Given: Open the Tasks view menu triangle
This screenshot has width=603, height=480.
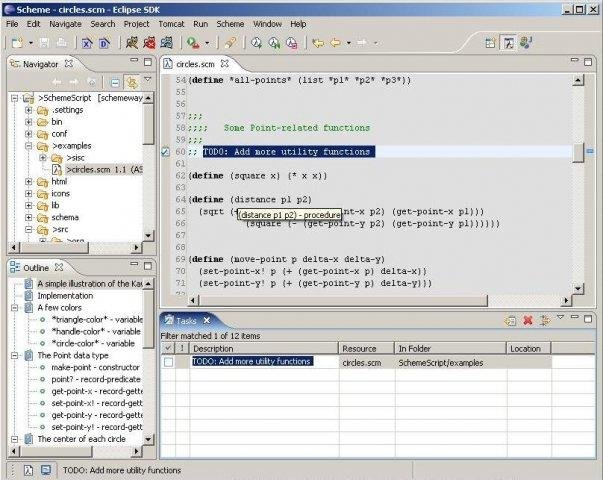Looking at the screenshot, I should coord(560,317).
